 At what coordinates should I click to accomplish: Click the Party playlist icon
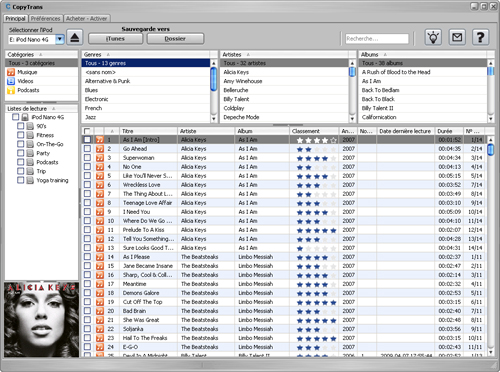tap(30, 153)
